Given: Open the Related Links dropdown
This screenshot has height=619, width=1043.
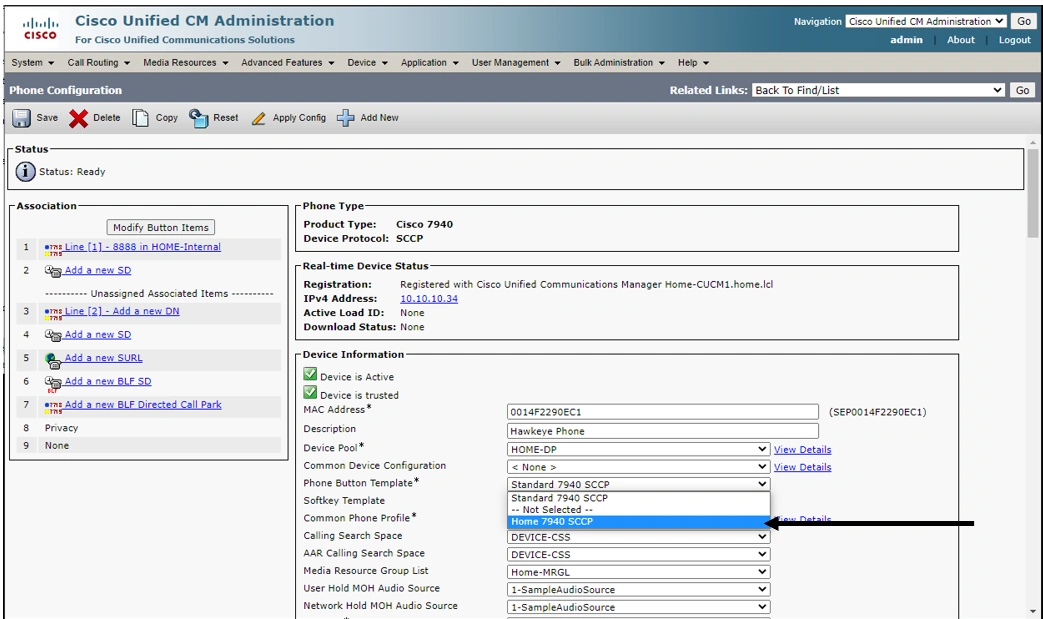Looking at the screenshot, I should [x=878, y=90].
